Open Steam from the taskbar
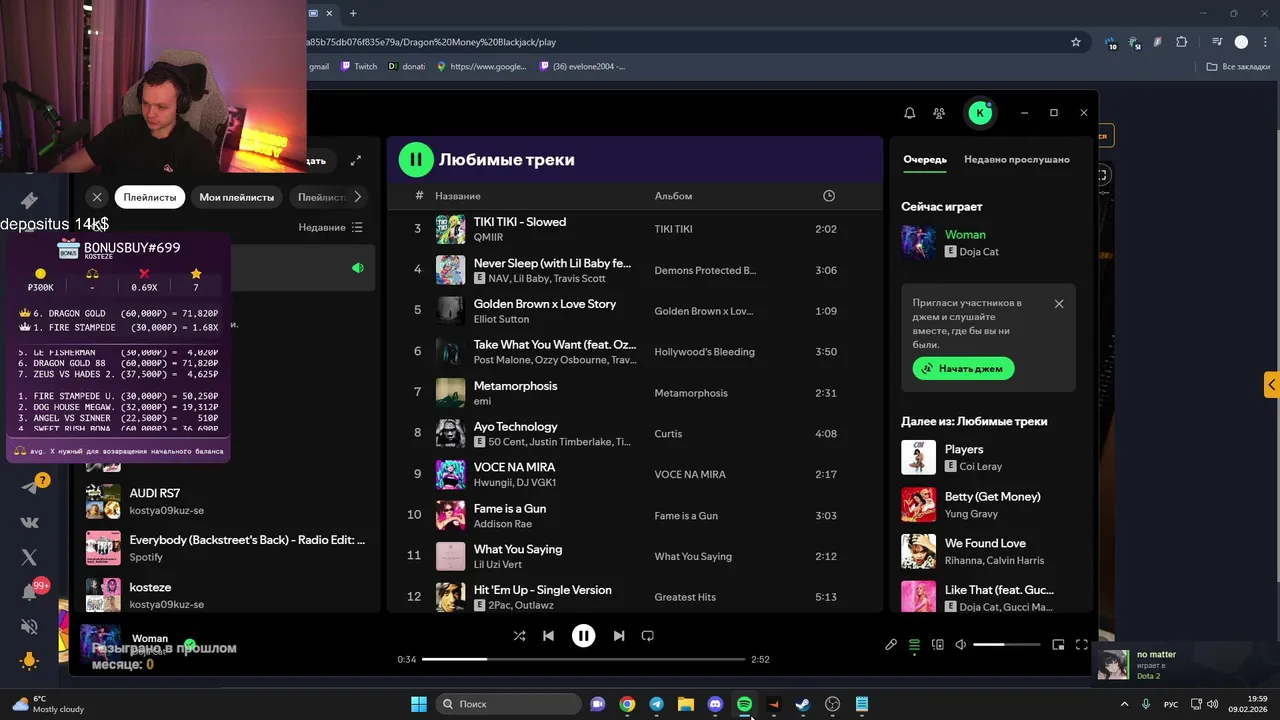Viewport: 1280px width, 720px height. tap(803, 704)
